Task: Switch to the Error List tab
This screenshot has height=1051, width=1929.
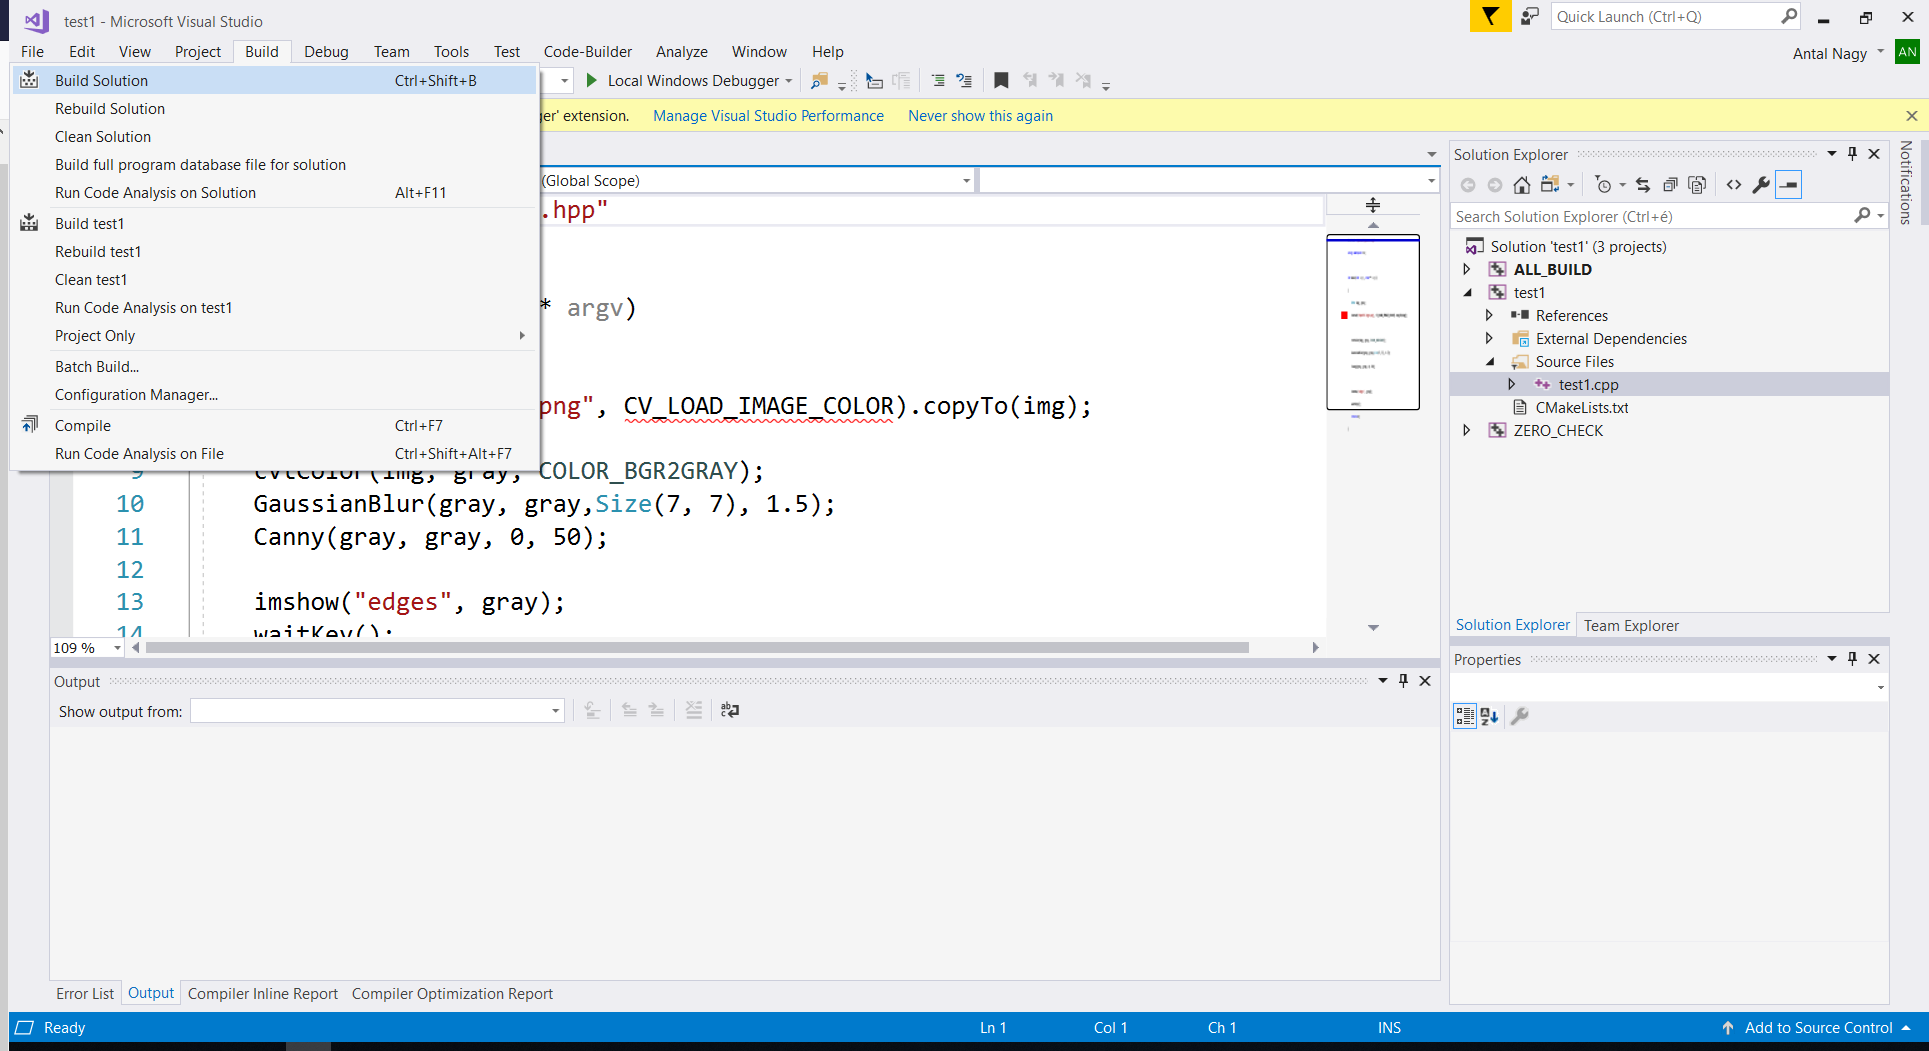Action: tap(85, 994)
